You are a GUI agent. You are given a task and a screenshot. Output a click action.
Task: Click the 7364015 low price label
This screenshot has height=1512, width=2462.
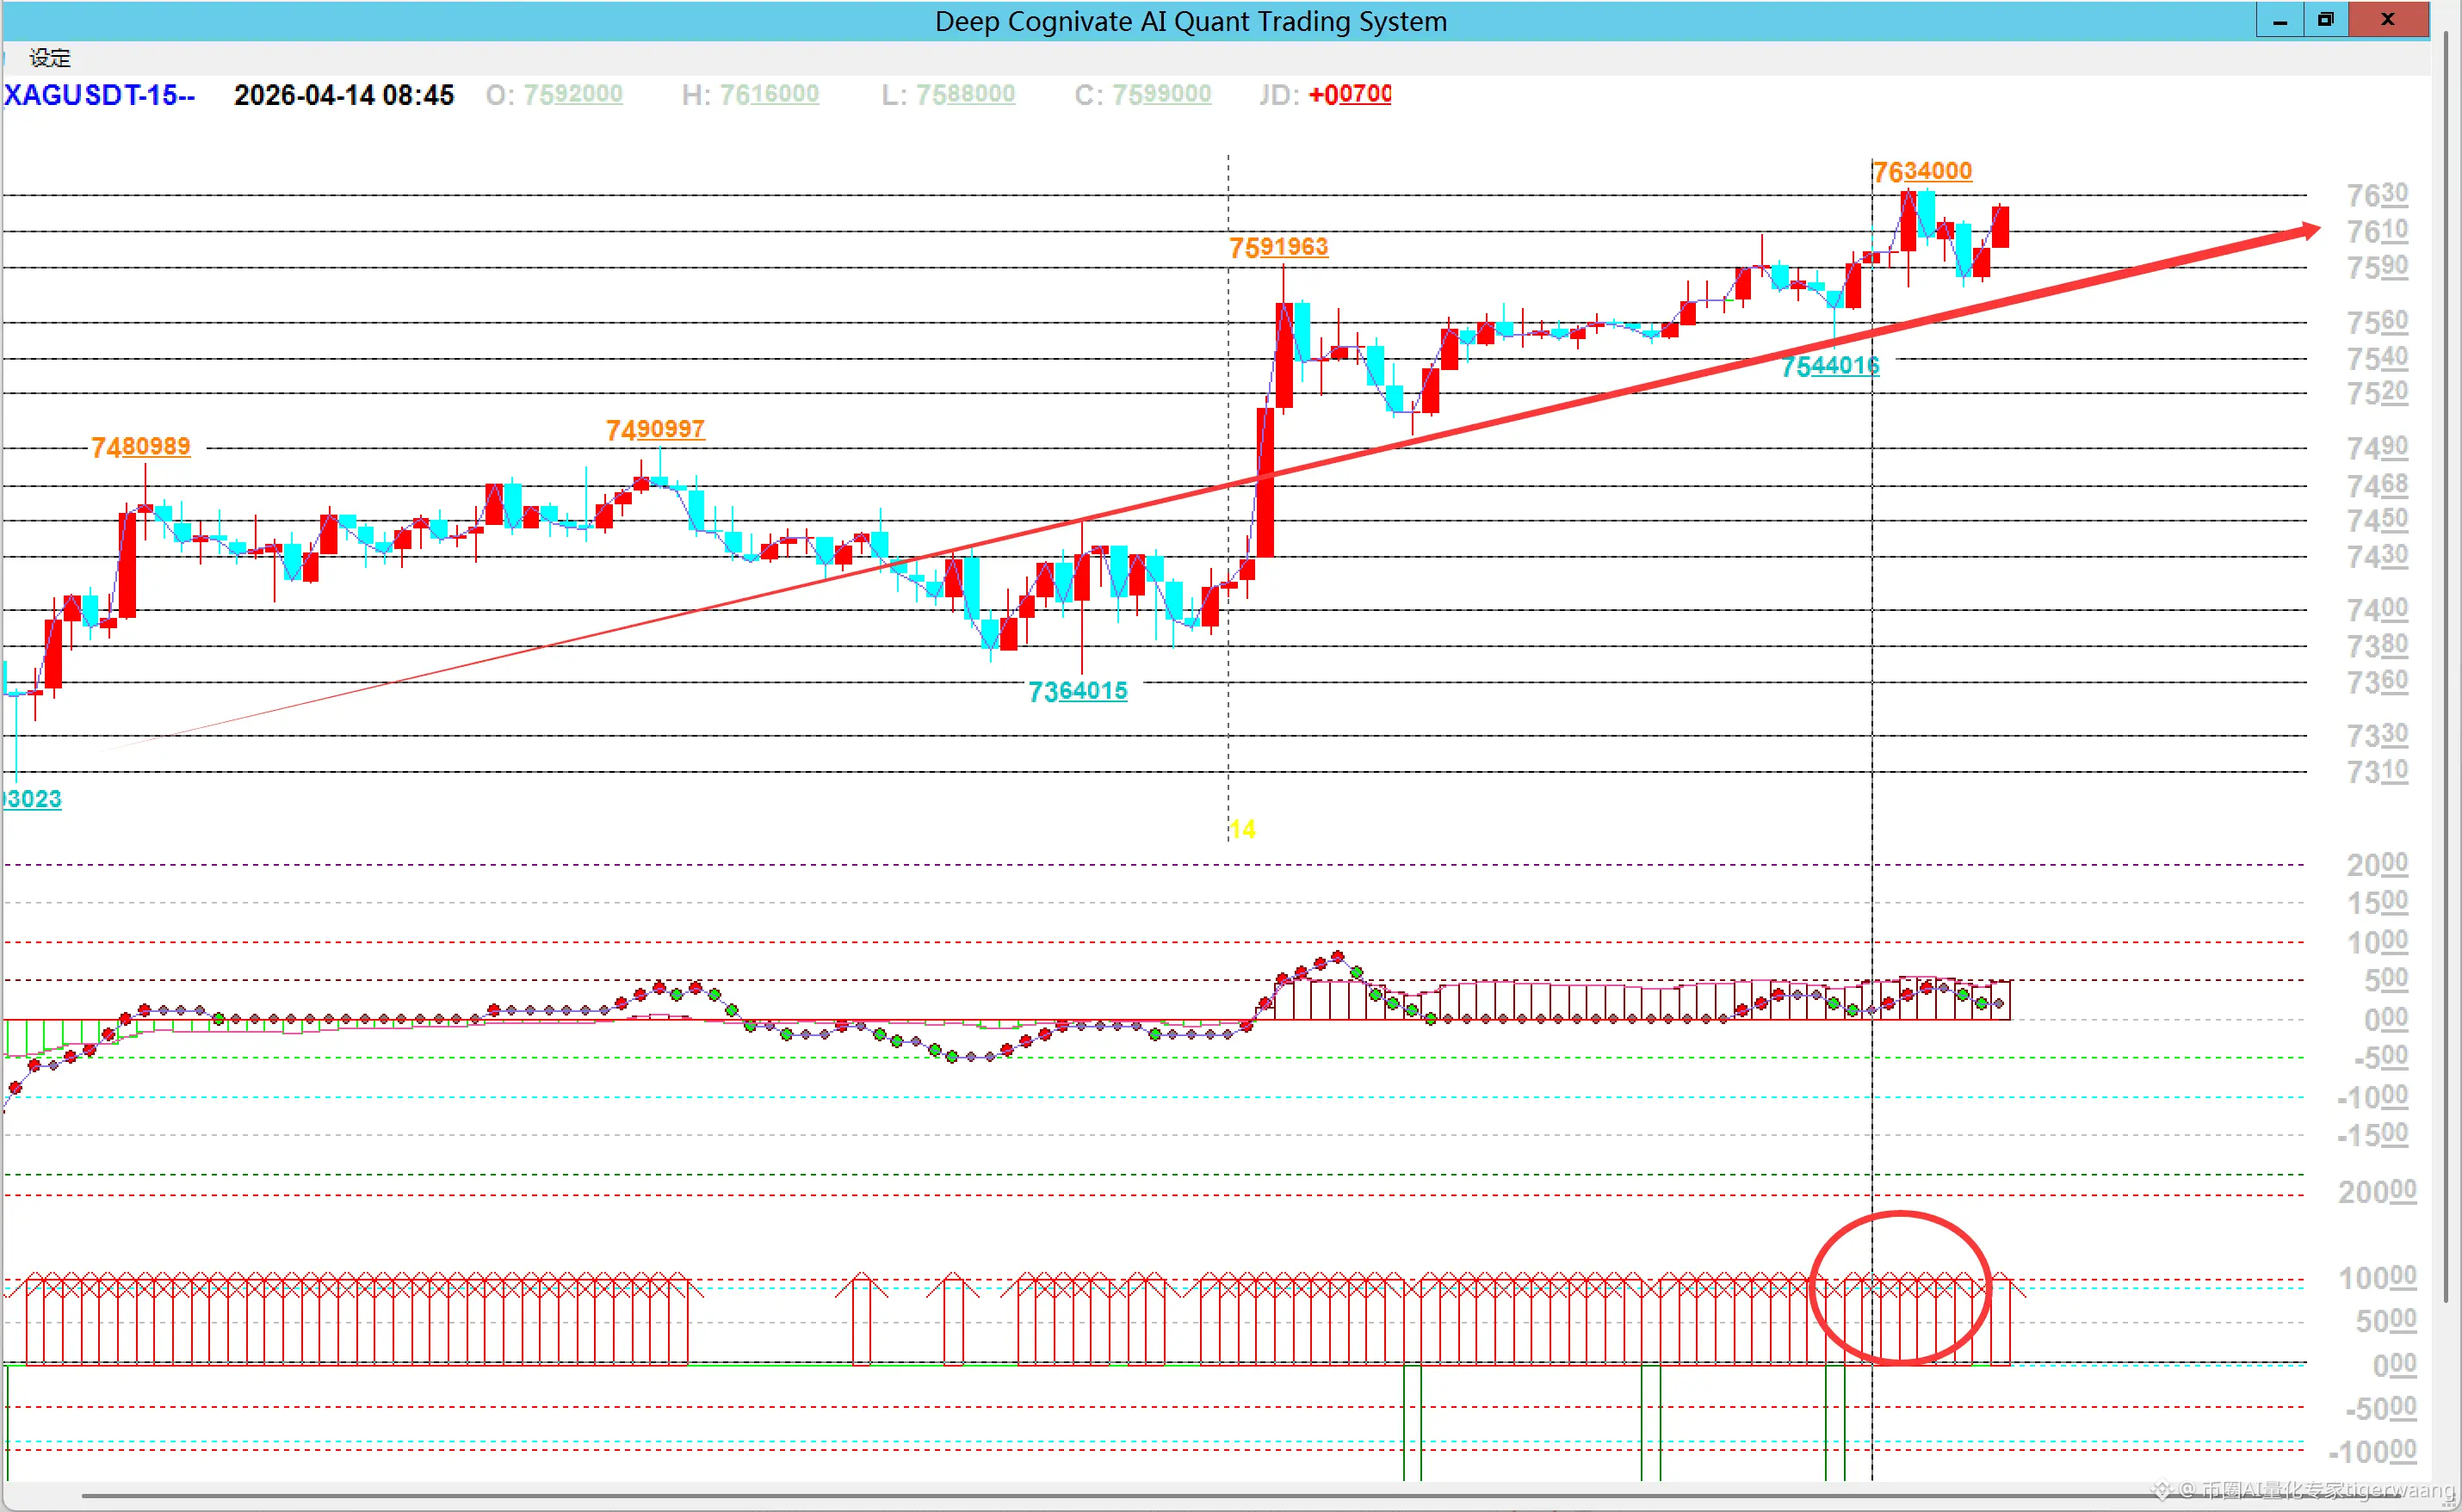1077,691
